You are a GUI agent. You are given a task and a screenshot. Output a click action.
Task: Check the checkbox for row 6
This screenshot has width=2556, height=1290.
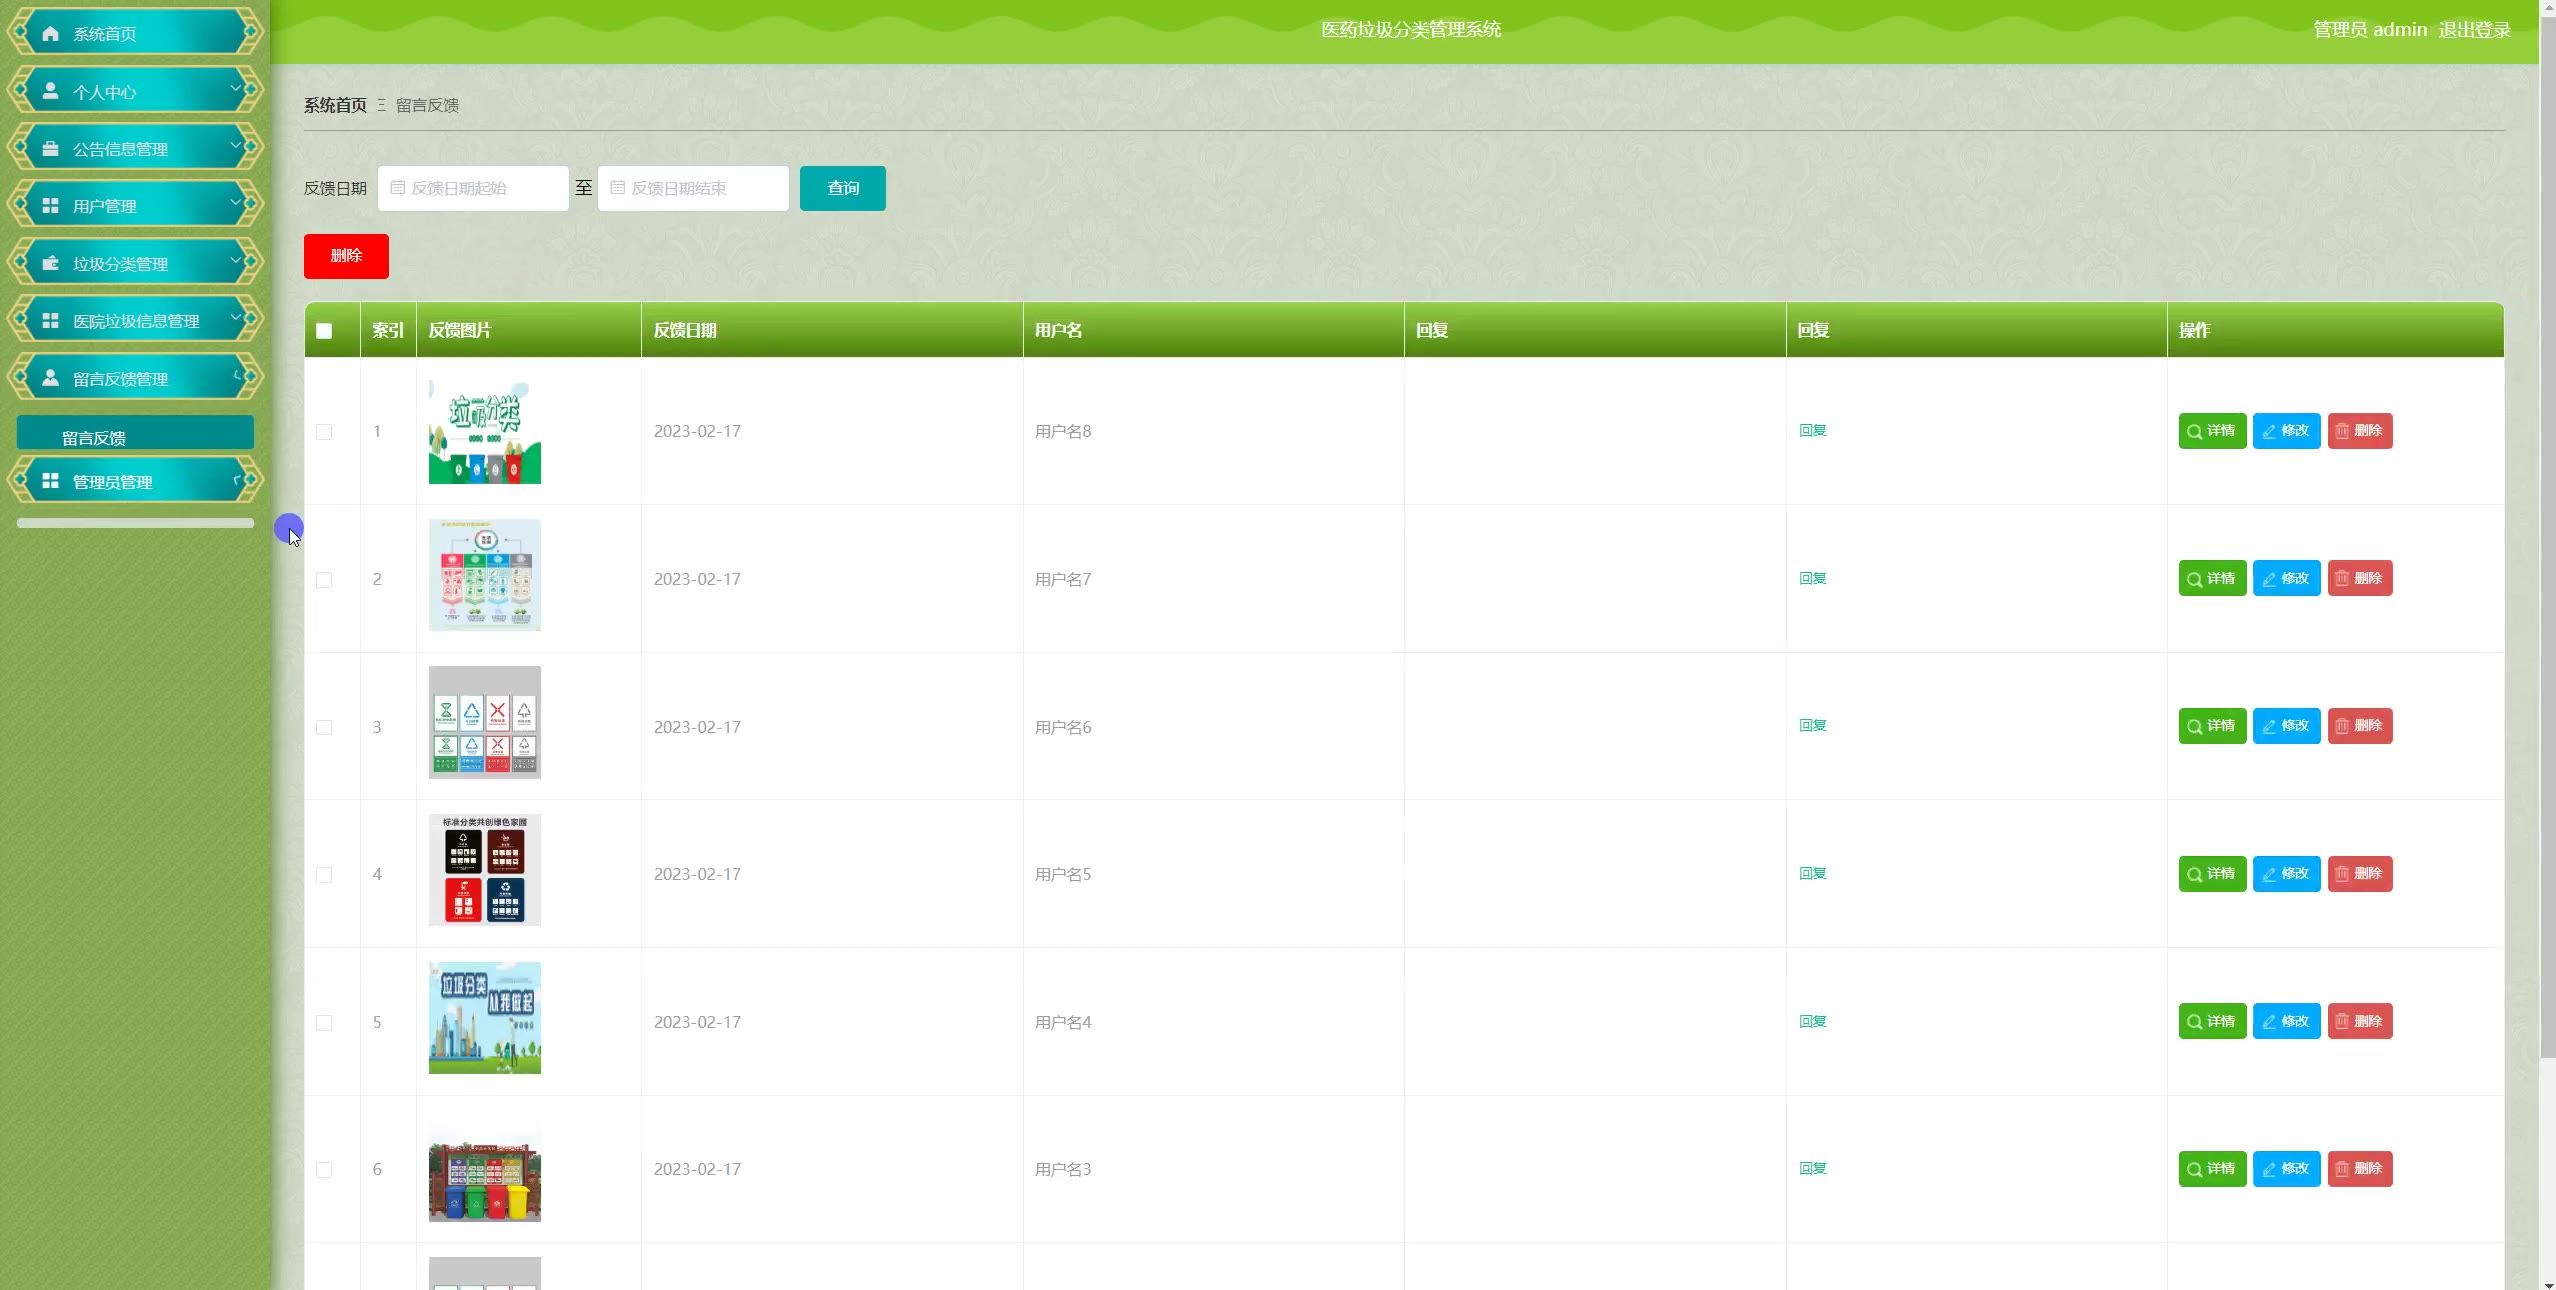(x=324, y=1170)
